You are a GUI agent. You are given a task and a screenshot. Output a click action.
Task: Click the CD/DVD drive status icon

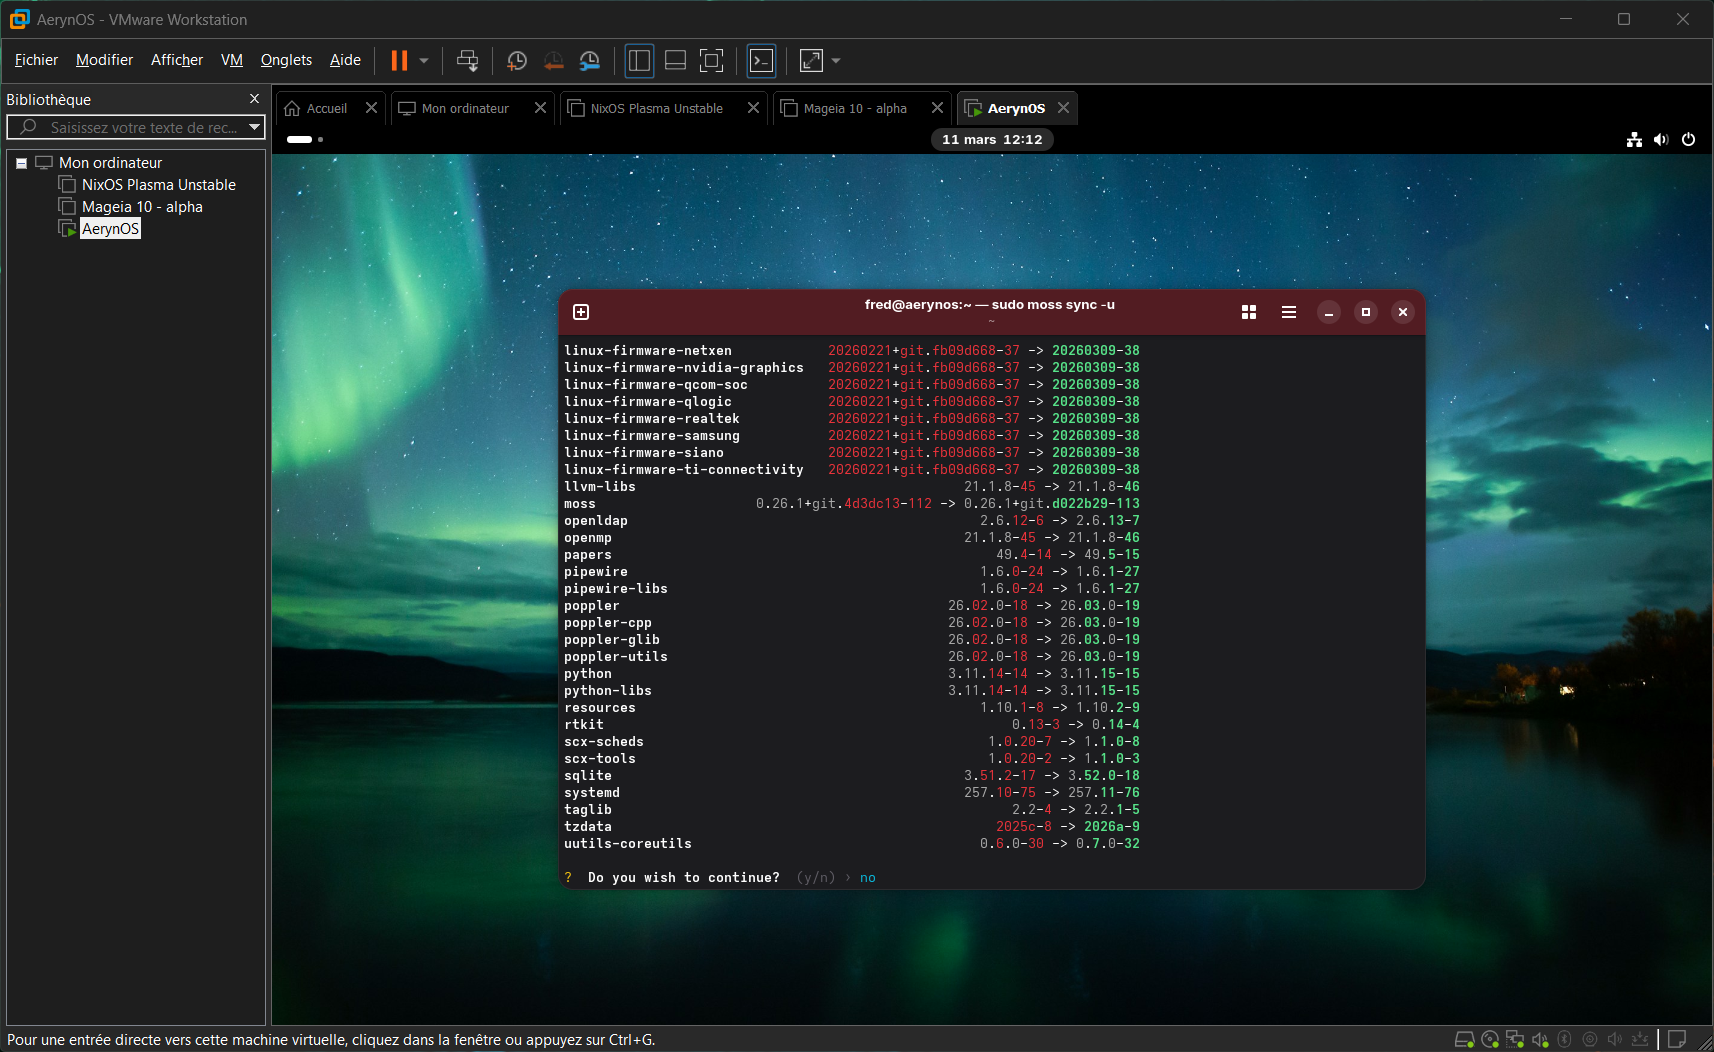pyautogui.click(x=1490, y=1040)
